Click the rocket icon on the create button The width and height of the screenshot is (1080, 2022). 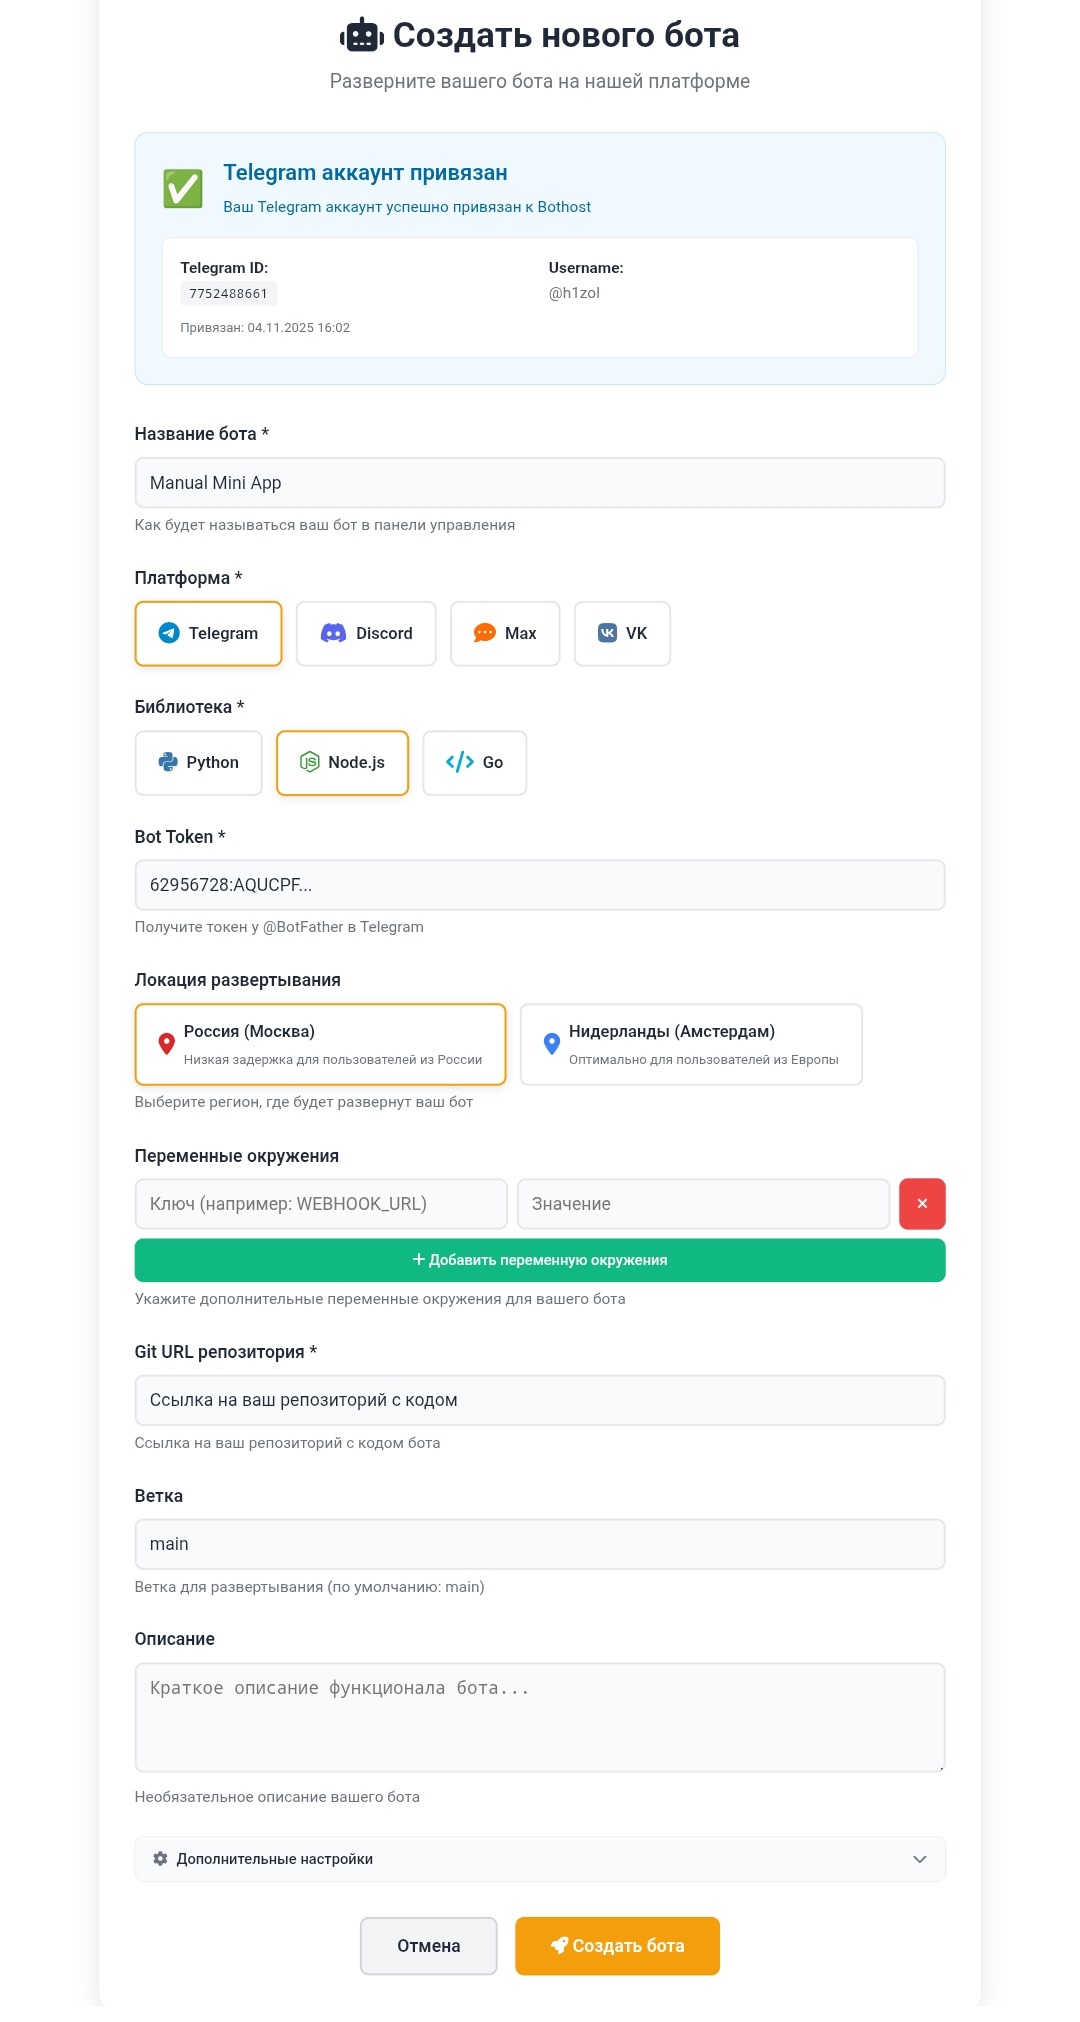559,1945
